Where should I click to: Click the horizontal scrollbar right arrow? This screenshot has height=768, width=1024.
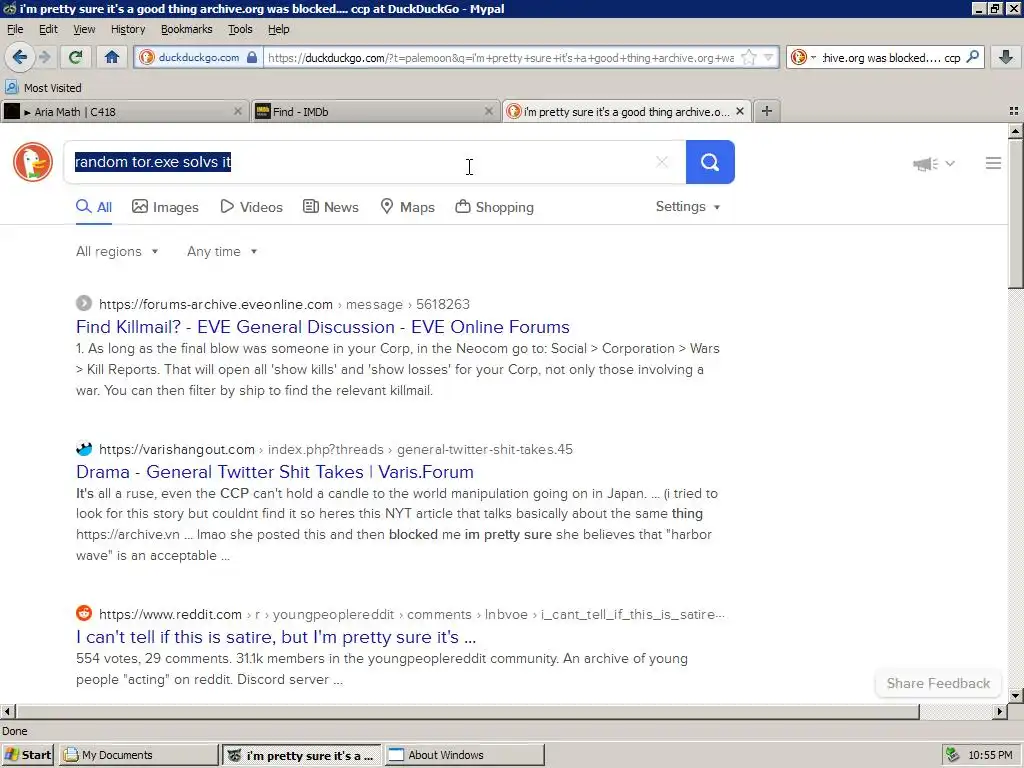pyautogui.click(x=1000, y=711)
